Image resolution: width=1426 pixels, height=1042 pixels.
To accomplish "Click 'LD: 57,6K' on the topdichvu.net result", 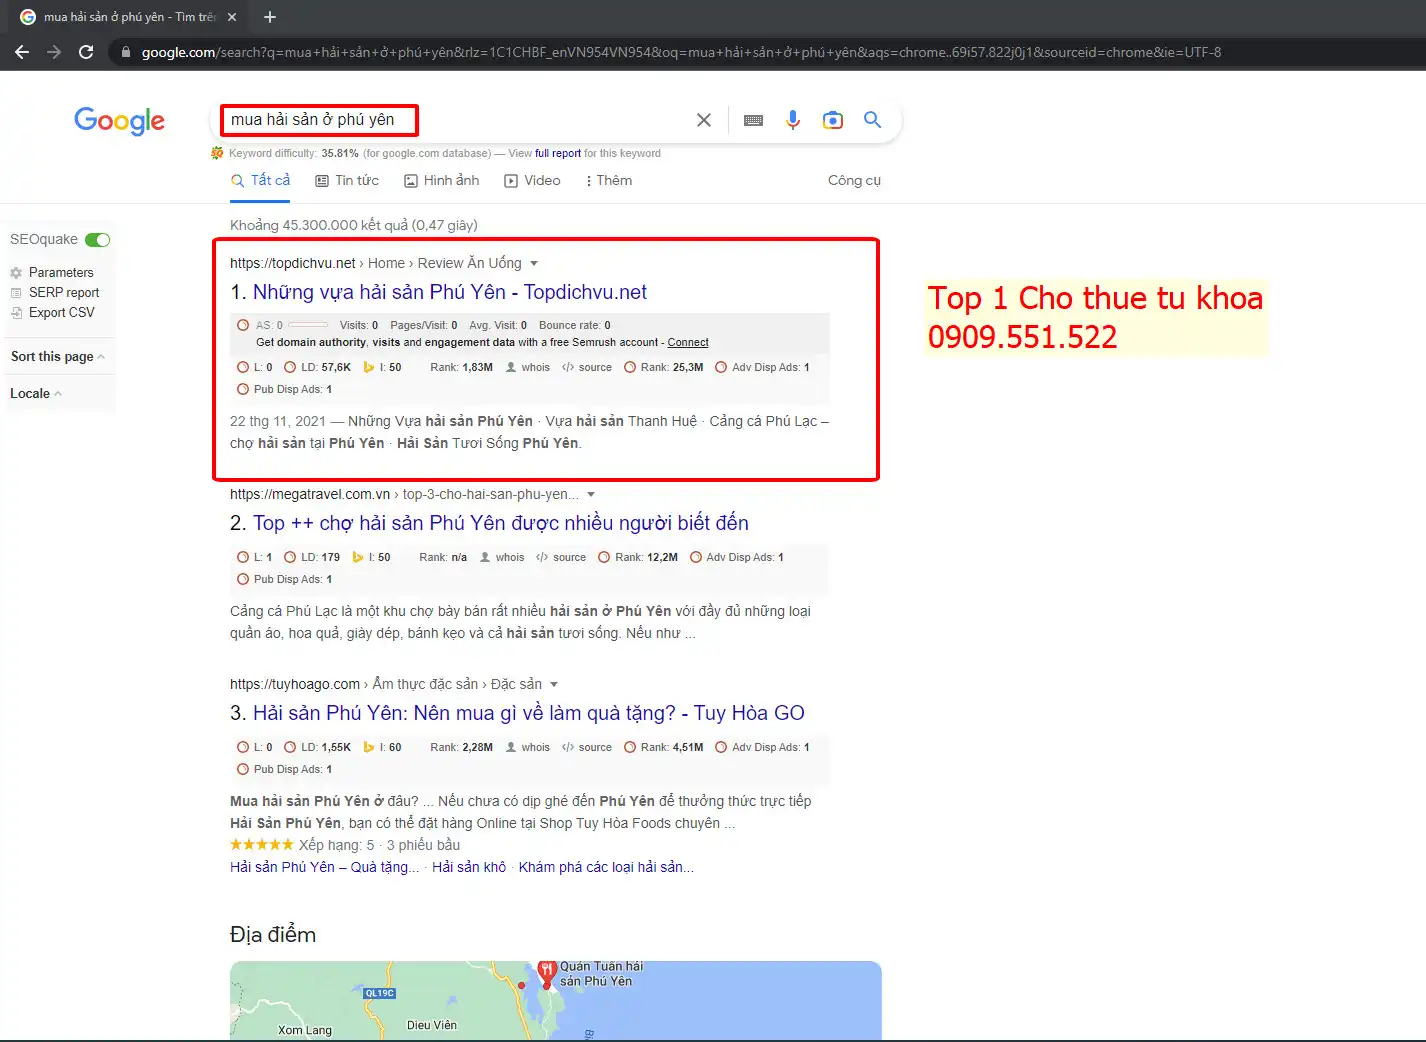I will [318, 367].
